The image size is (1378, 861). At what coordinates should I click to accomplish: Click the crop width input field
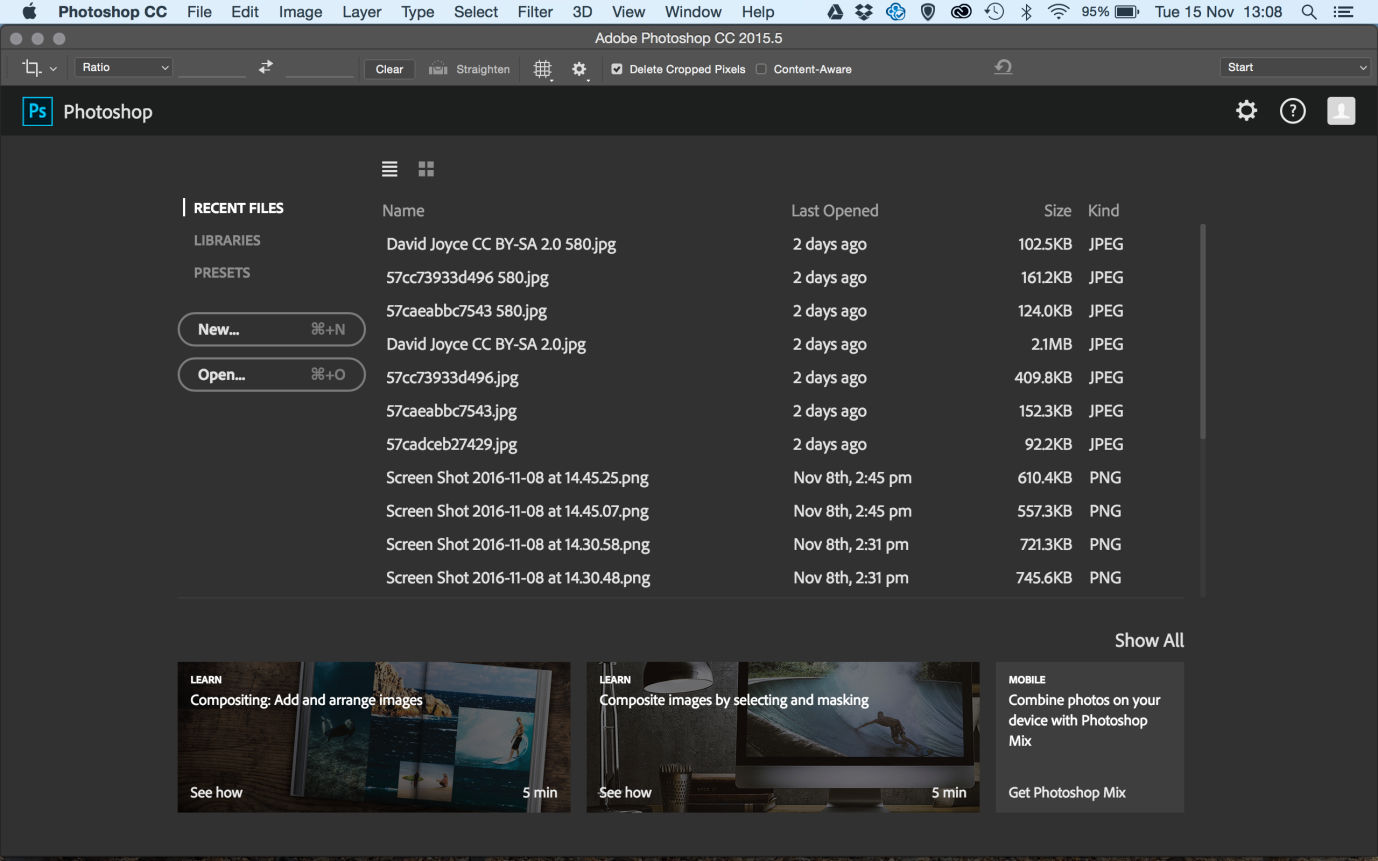[212, 68]
